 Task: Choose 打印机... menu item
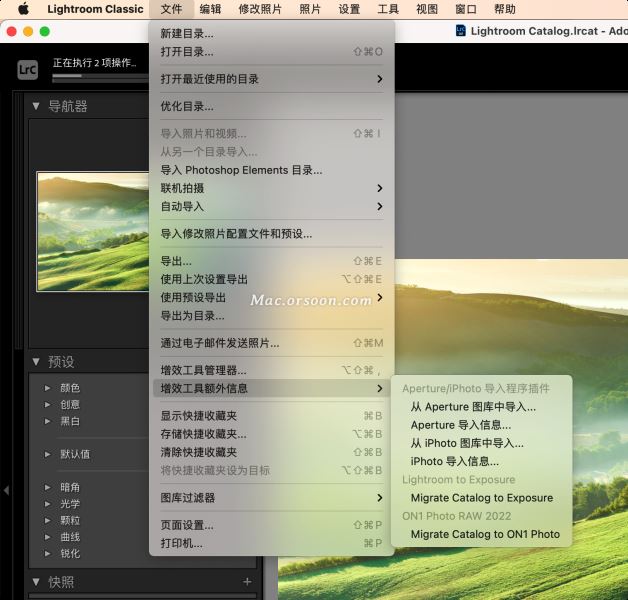[x=272, y=544]
